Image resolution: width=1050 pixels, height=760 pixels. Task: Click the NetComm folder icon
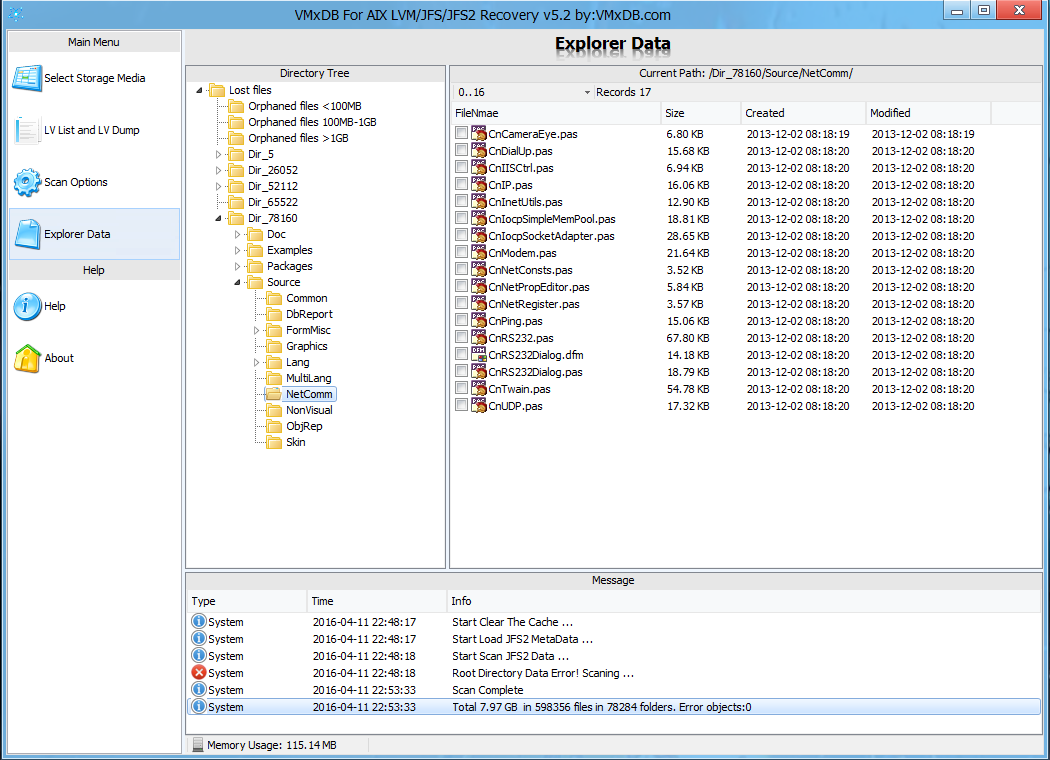274,394
